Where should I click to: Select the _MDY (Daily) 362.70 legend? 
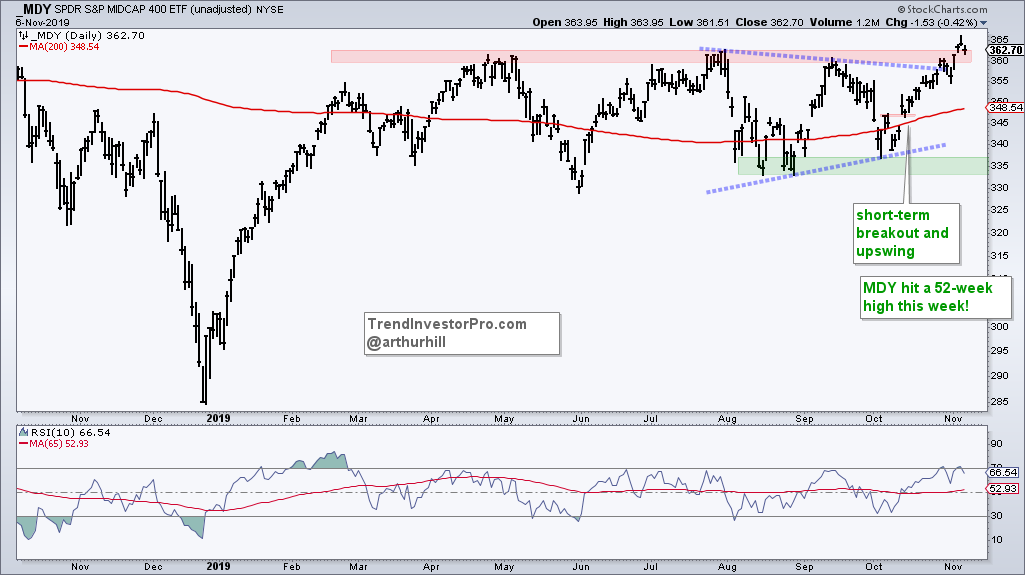tap(87, 35)
